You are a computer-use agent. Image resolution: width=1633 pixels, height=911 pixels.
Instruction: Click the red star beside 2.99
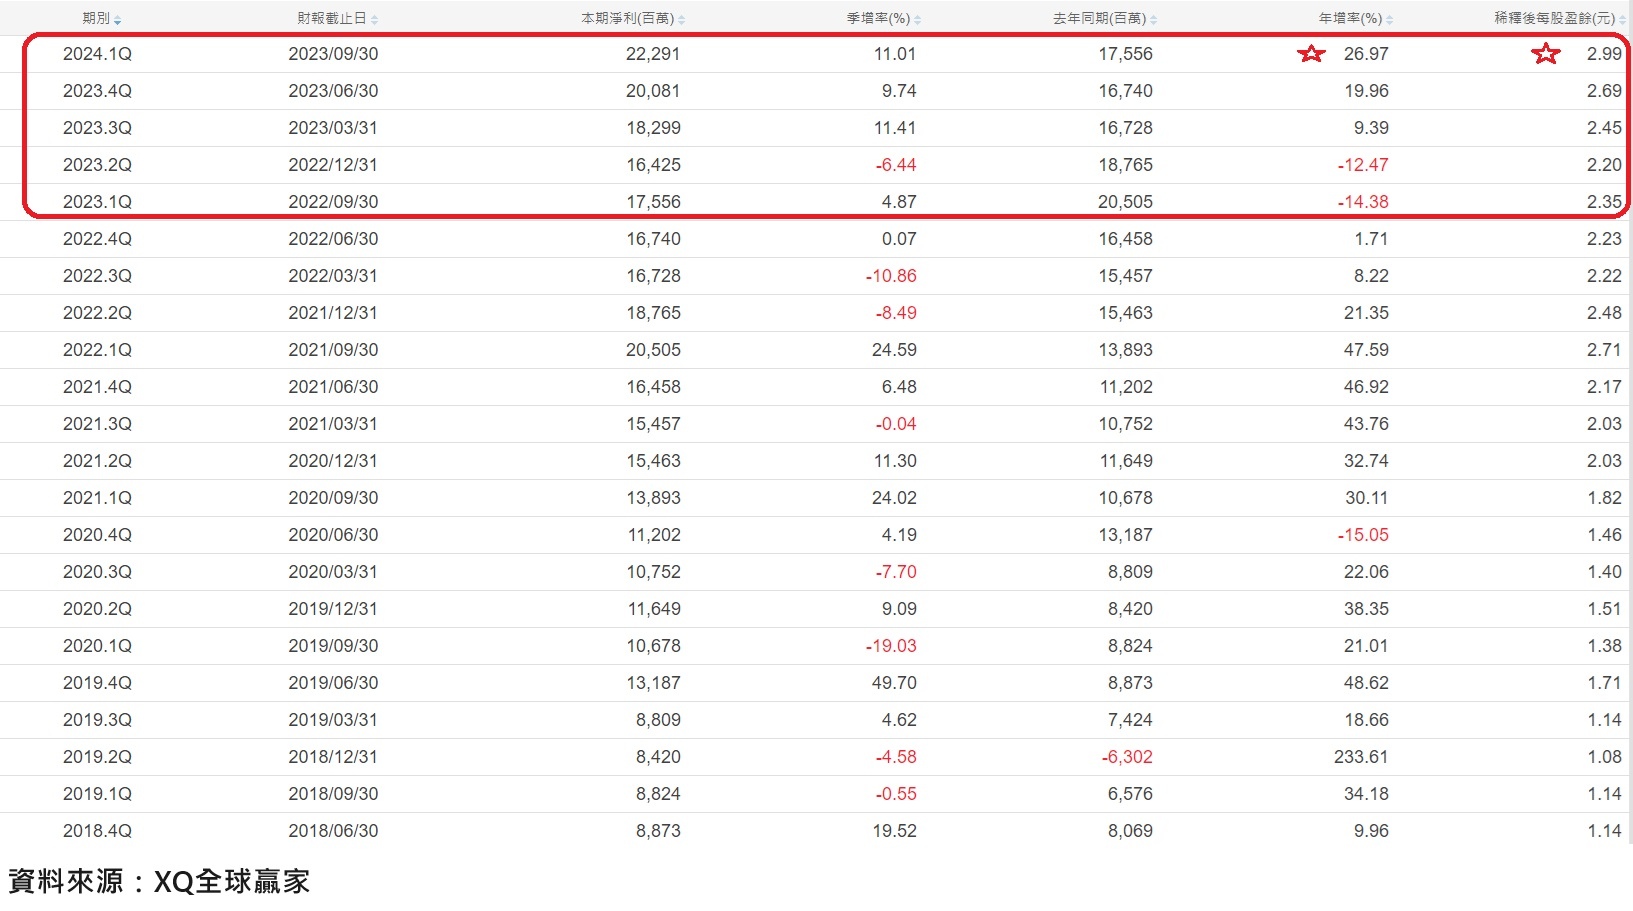[x=1546, y=54]
